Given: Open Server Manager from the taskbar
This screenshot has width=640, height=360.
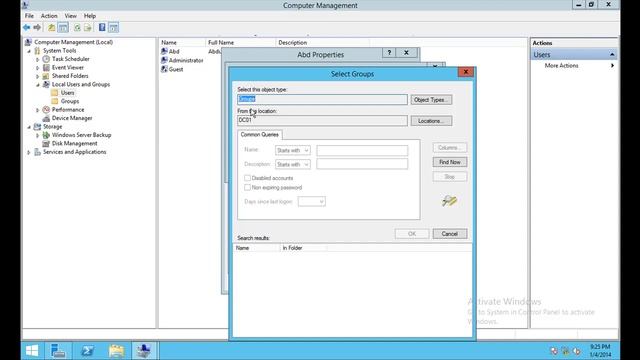Looking at the screenshot, I should tap(58, 351).
